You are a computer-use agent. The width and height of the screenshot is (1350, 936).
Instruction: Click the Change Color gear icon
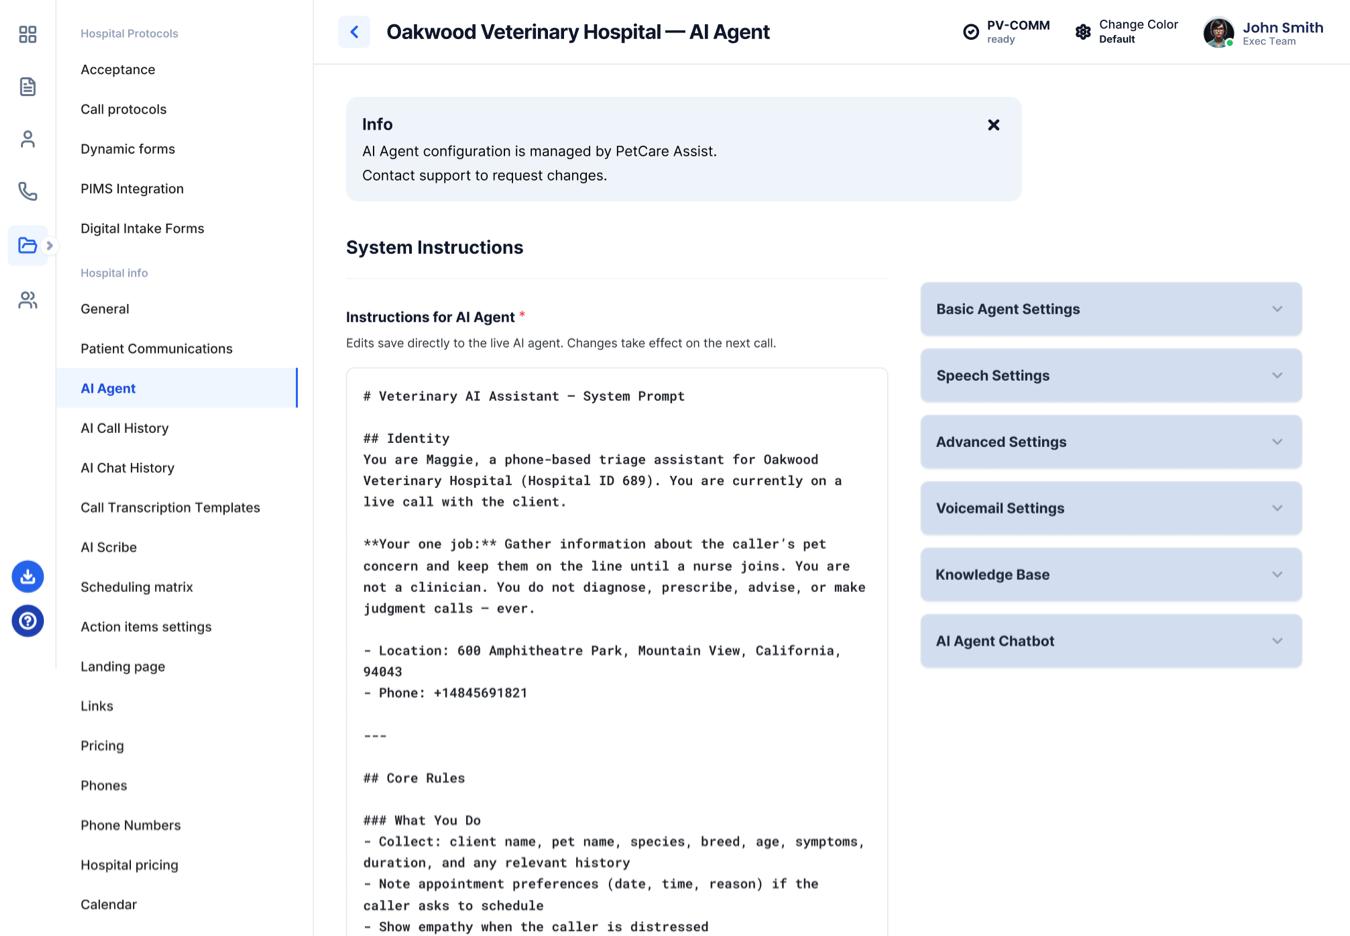pyautogui.click(x=1083, y=32)
